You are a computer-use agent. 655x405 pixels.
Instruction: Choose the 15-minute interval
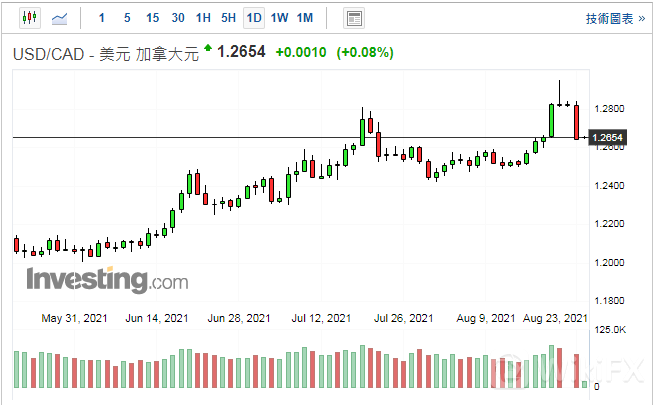[x=152, y=18]
